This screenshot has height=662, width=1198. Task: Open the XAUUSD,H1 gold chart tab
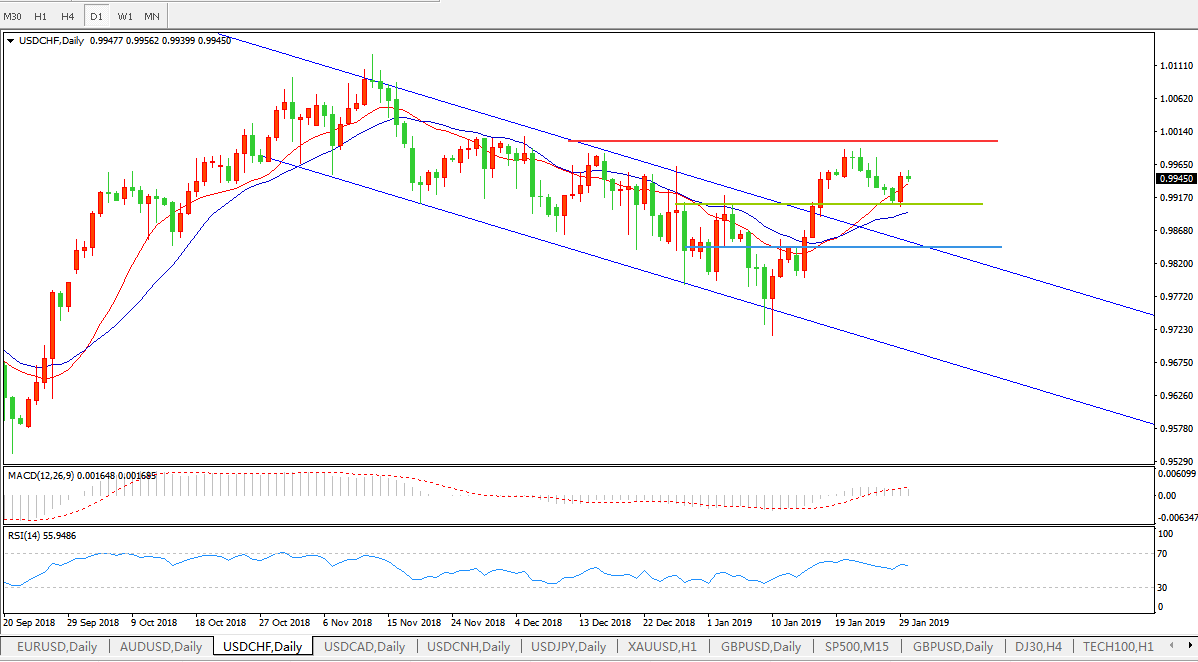[662, 647]
